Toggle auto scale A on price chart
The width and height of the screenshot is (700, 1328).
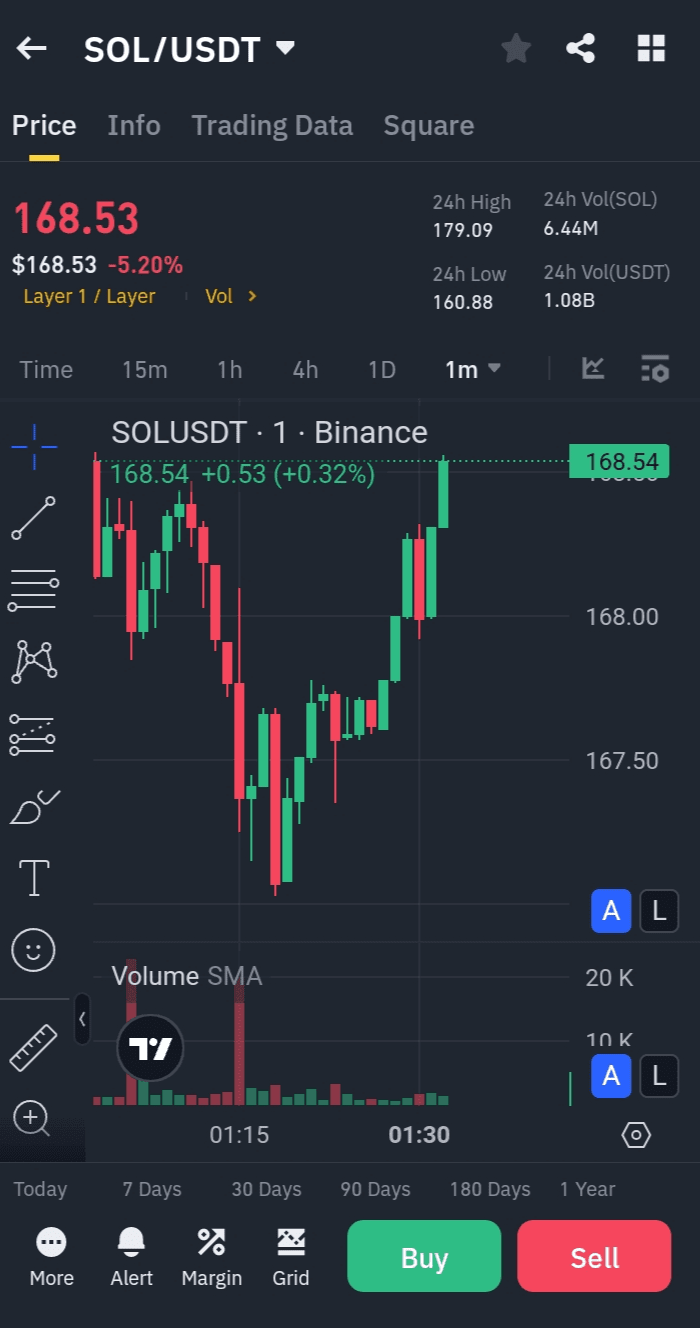click(x=611, y=911)
